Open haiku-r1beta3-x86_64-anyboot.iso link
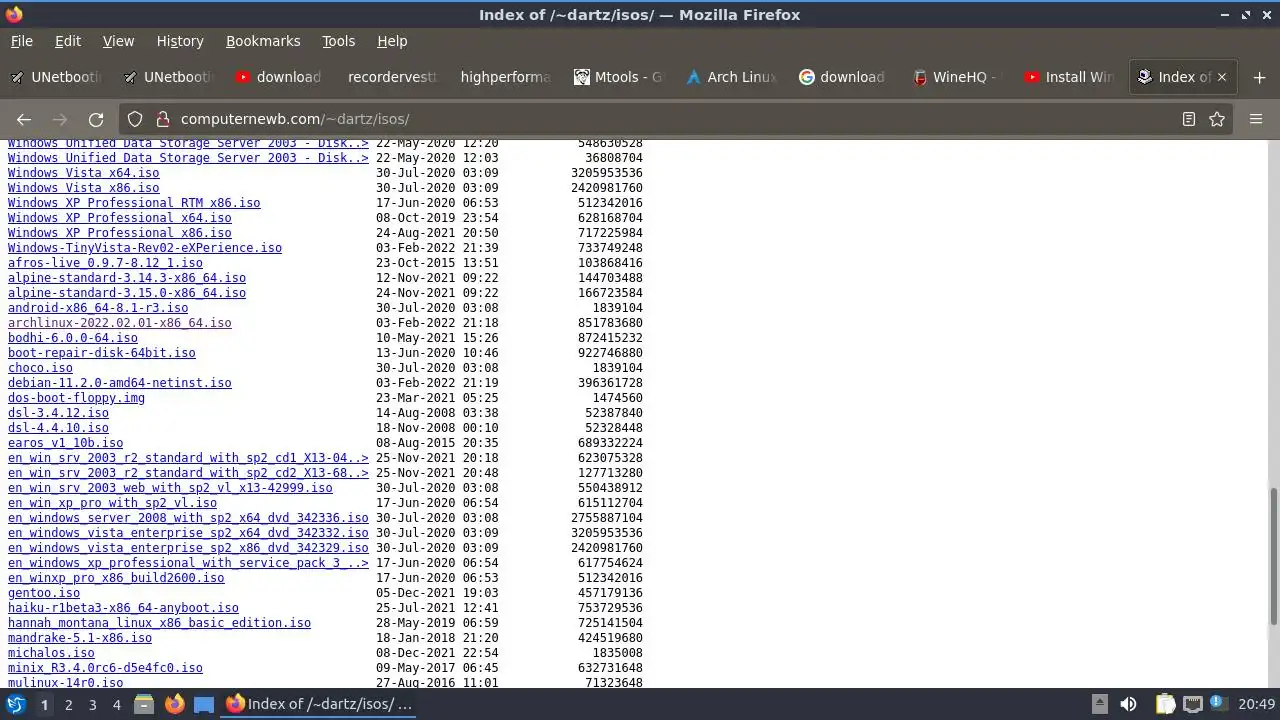This screenshot has width=1280, height=720. pyautogui.click(x=123, y=608)
